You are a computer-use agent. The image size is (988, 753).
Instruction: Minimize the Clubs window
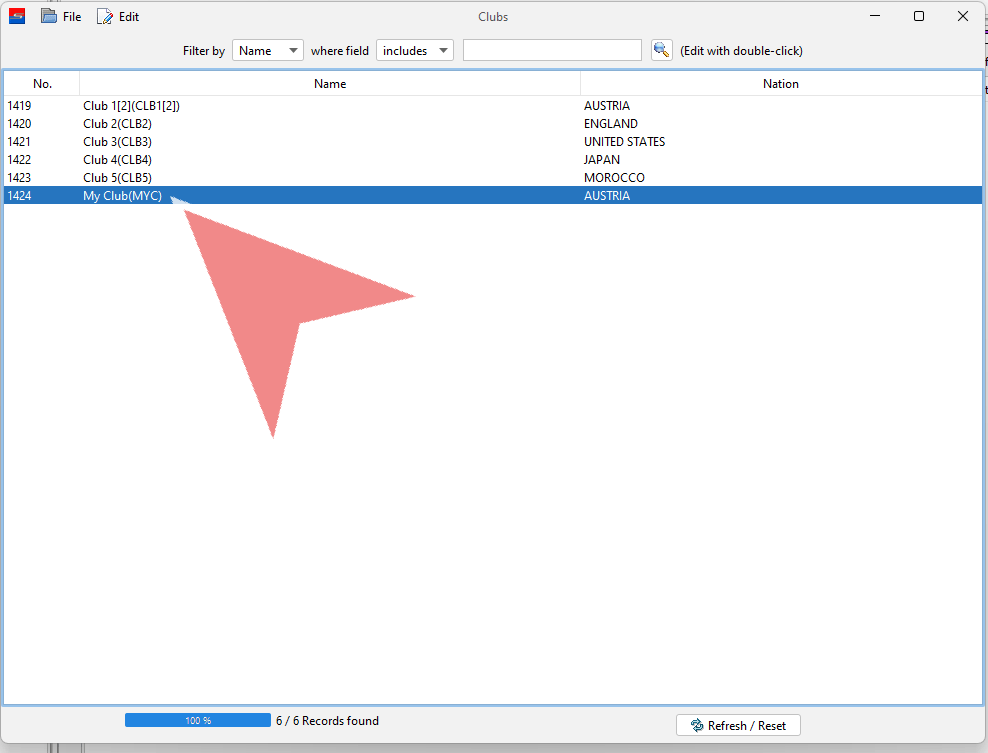(874, 16)
